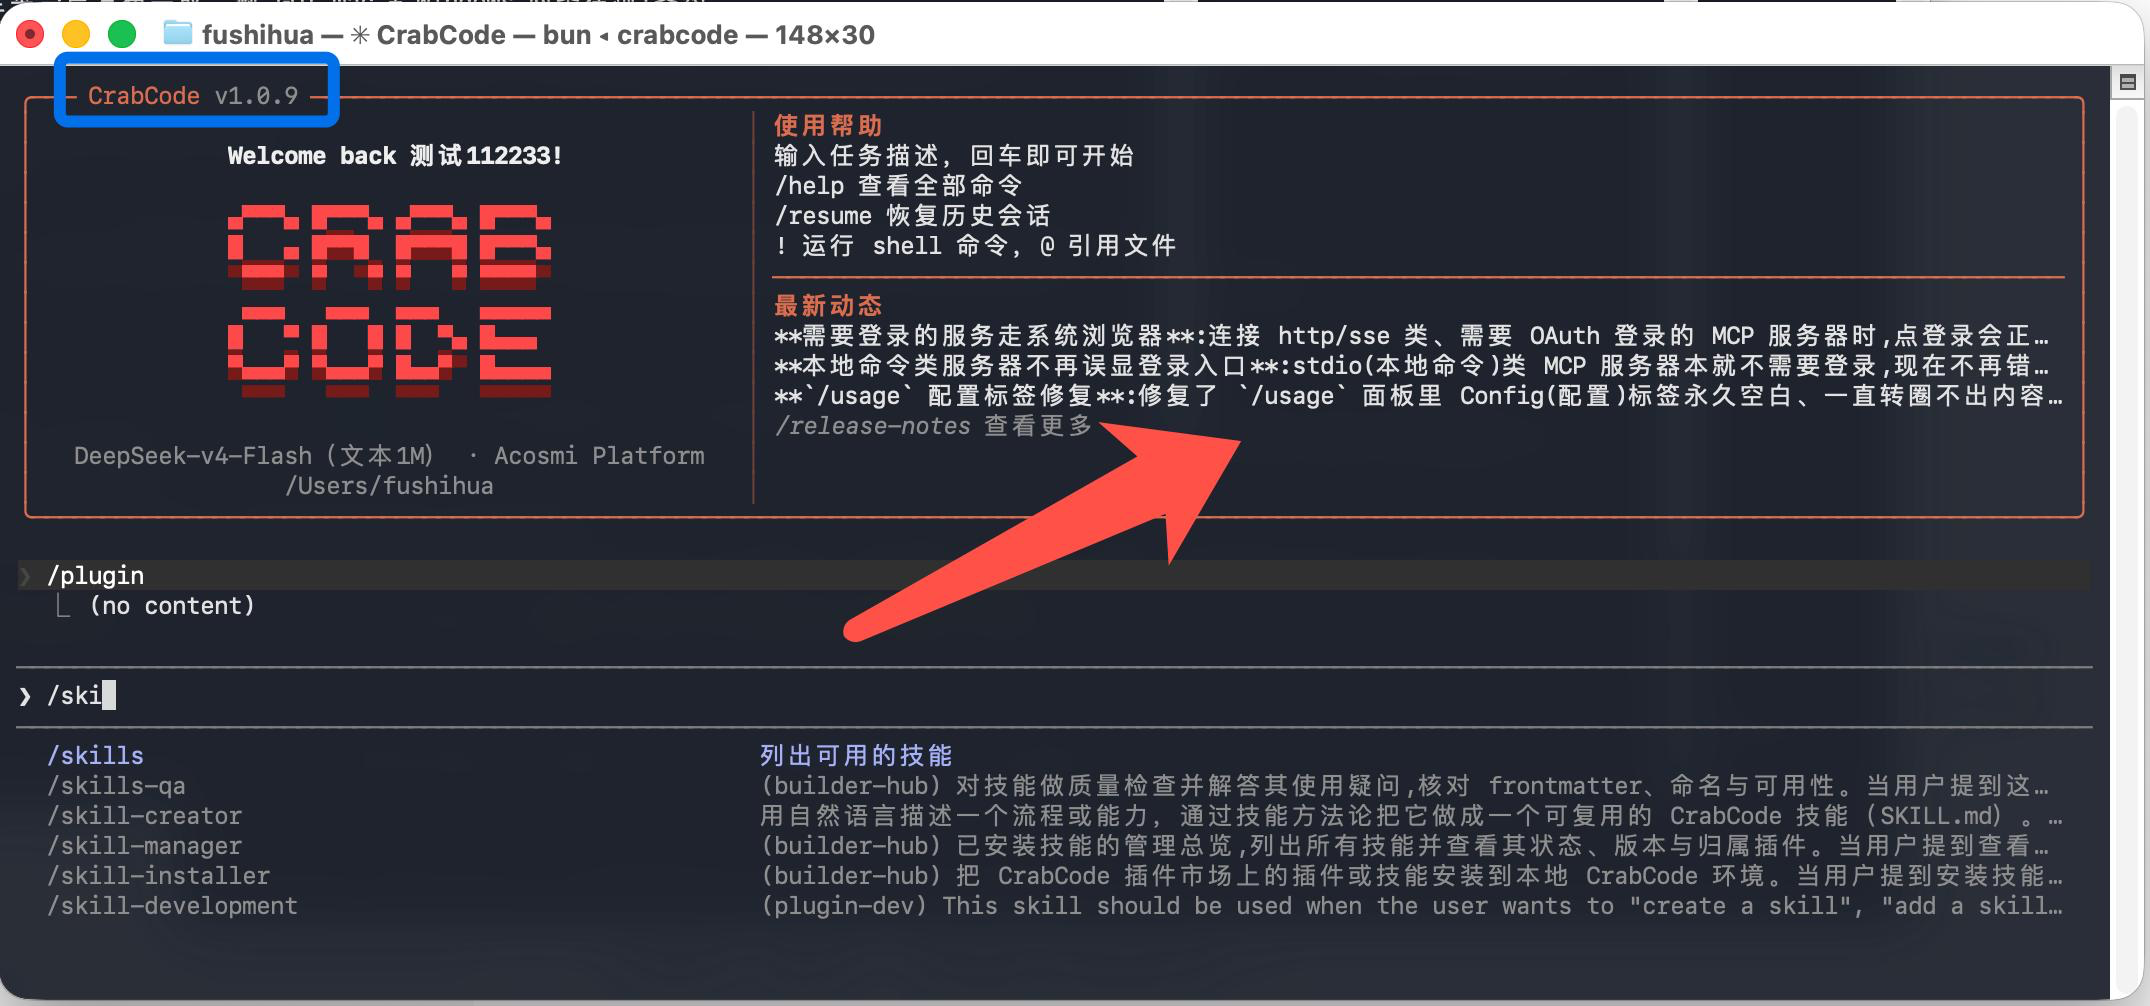2150x1006 pixels.
Task: Click the 使用帮助 heading
Action: (x=828, y=126)
